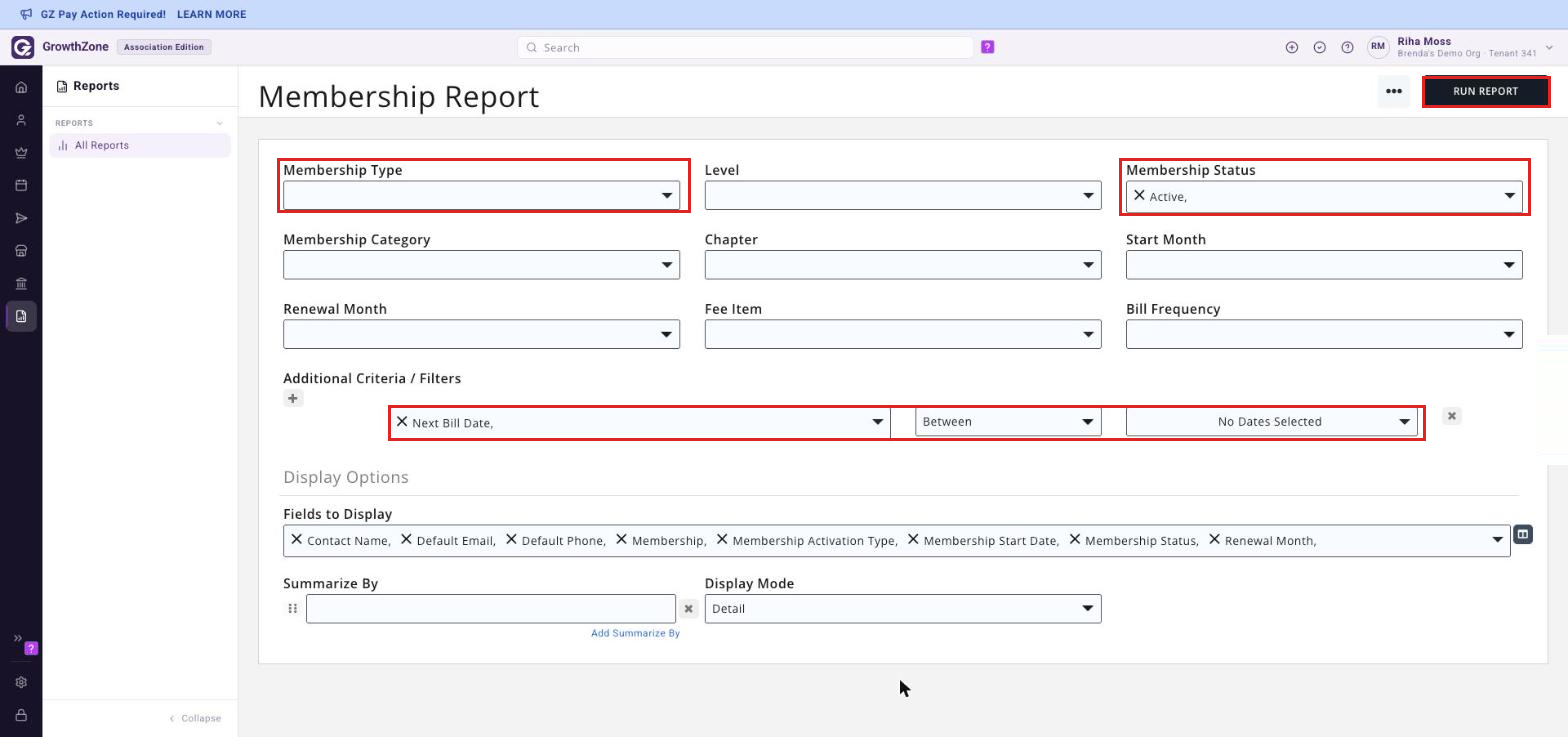Remove Contact Name from Fields to Display

[296, 539]
